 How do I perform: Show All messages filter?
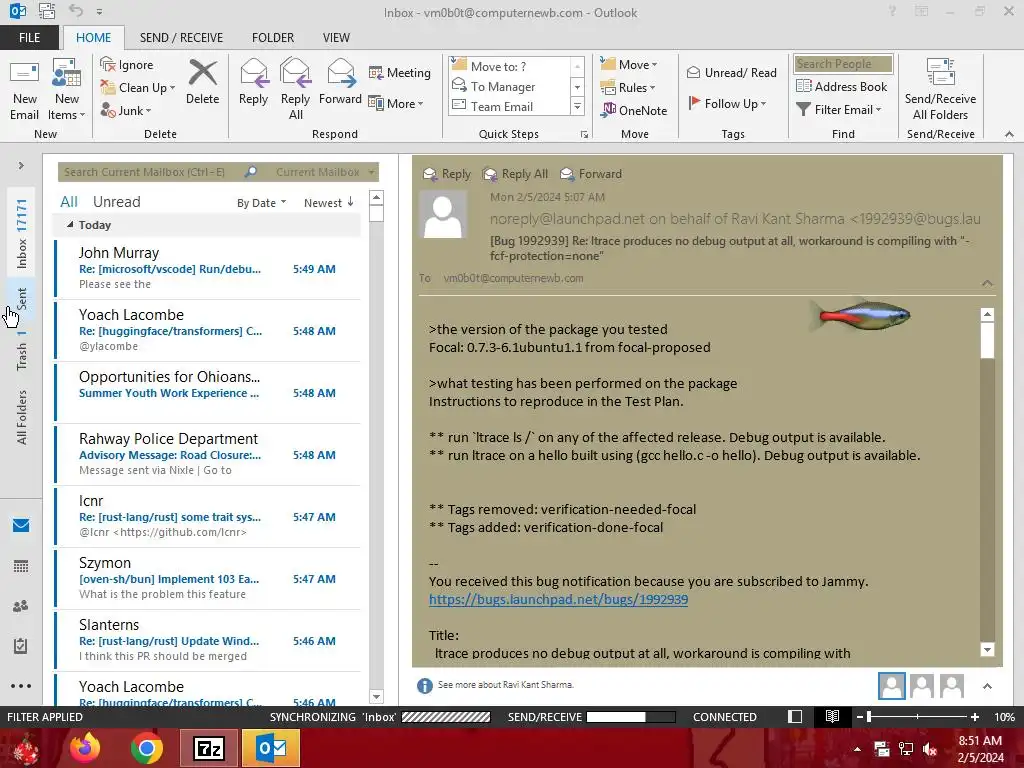point(69,202)
